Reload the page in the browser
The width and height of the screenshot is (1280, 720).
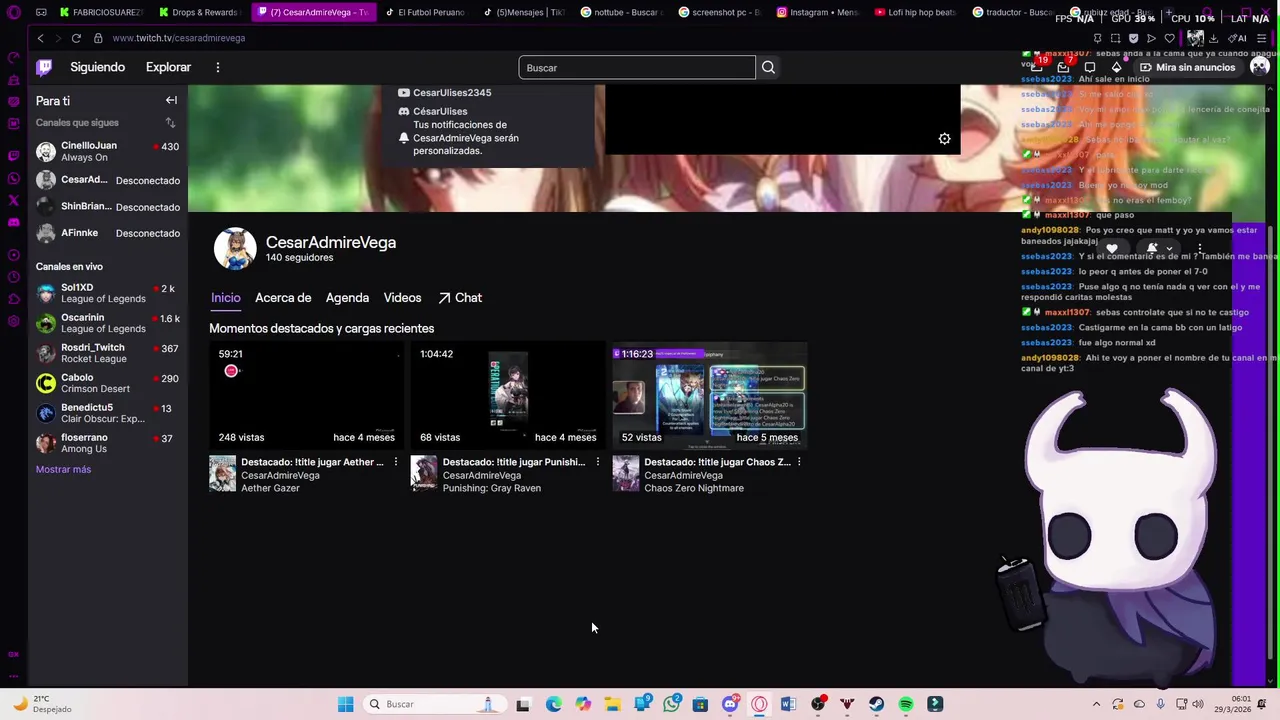[76, 38]
